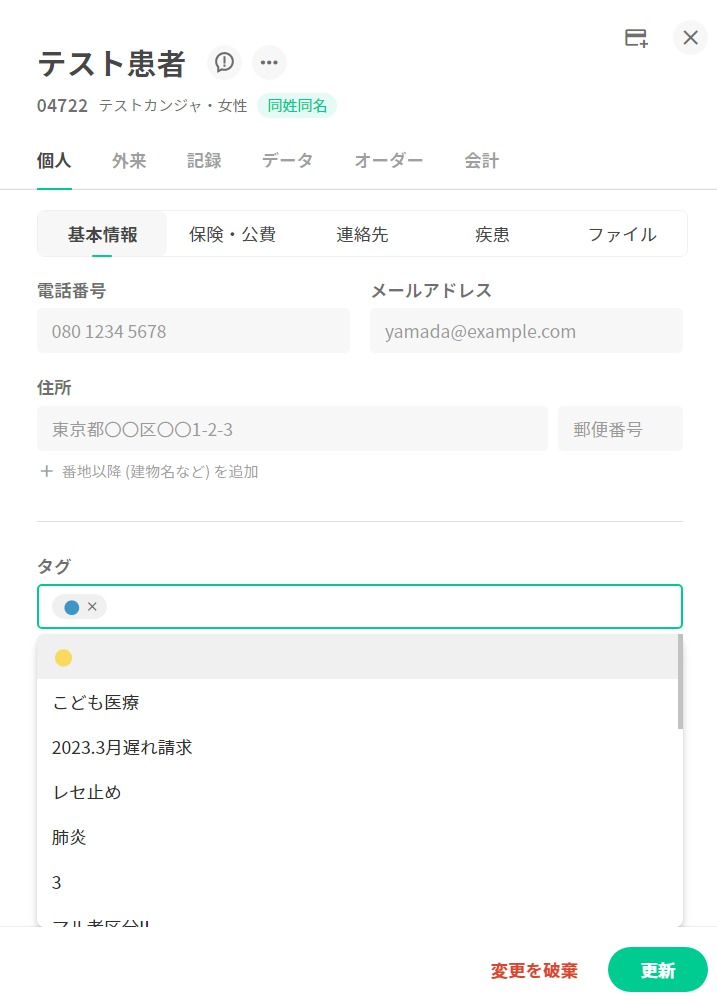Go to the オーダー tab
This screenshot has width=717, height=1003.
388,161
